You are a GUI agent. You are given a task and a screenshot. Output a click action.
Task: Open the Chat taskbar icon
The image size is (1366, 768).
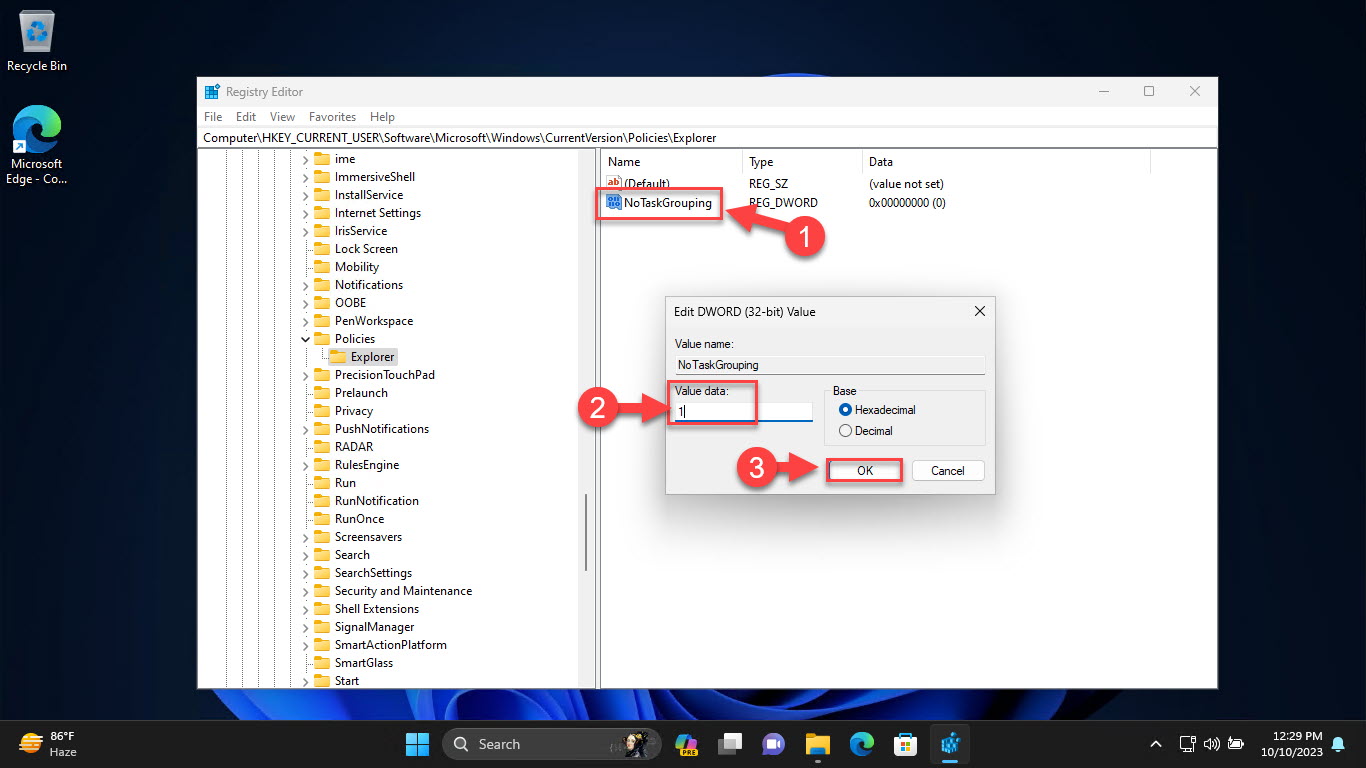coord(774,744)
